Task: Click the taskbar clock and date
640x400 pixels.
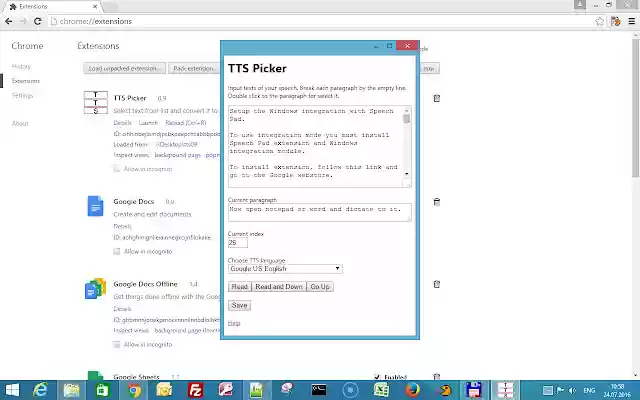Action: click(x=617, y=390)
